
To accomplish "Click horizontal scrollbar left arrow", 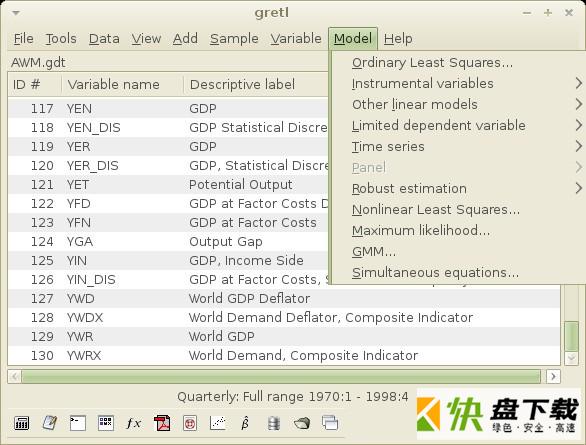I will 14,376.
